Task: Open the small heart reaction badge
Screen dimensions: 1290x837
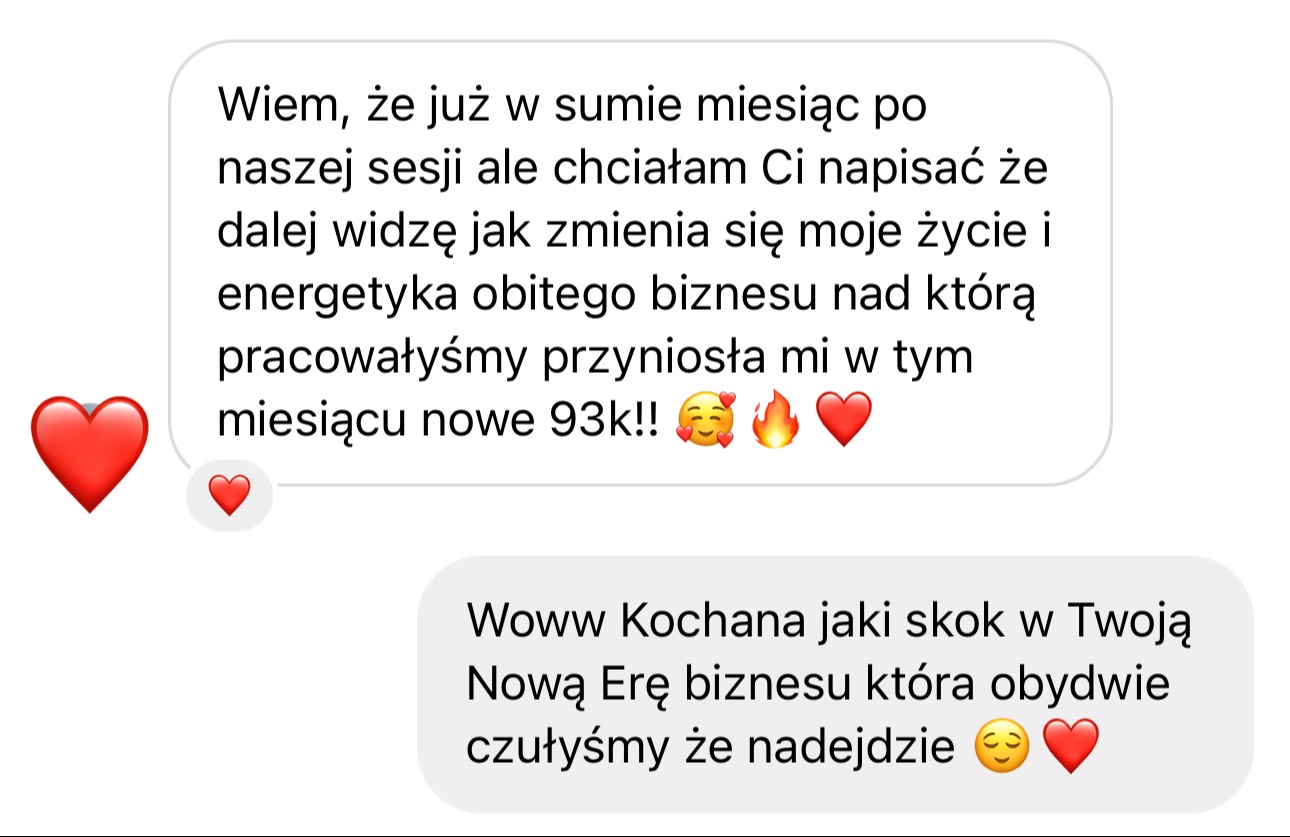Action: pos(230,495)
